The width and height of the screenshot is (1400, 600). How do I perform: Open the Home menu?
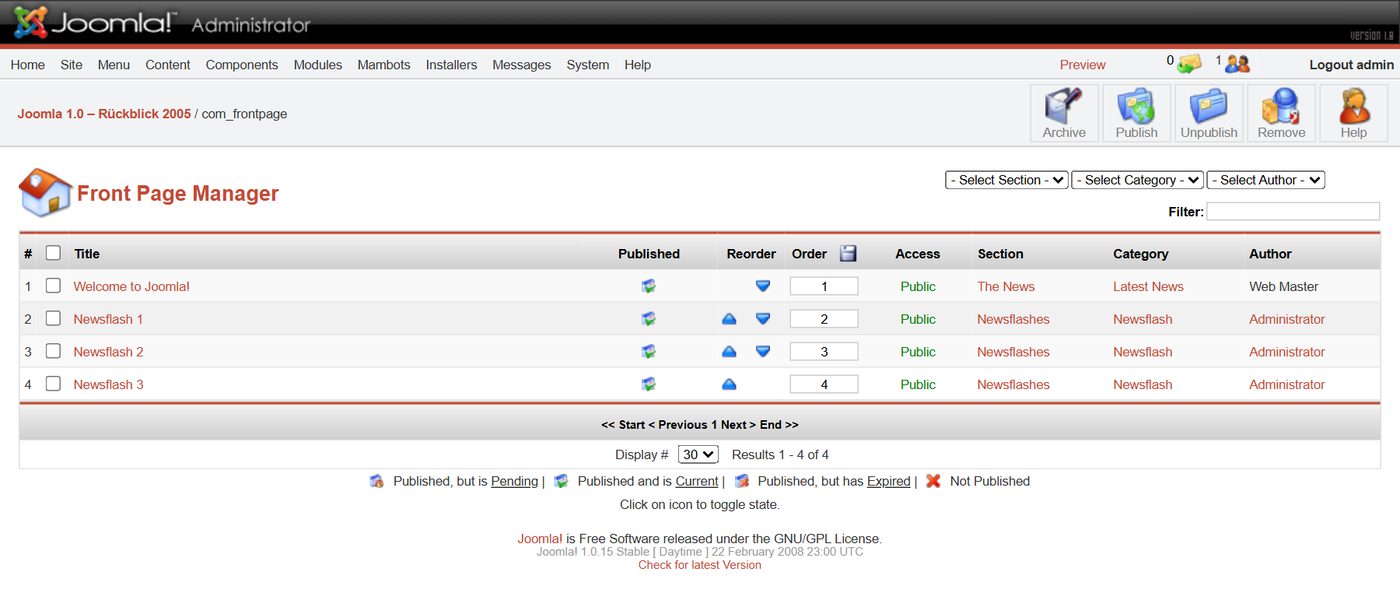pyautogui.click(x=28, y=65)
